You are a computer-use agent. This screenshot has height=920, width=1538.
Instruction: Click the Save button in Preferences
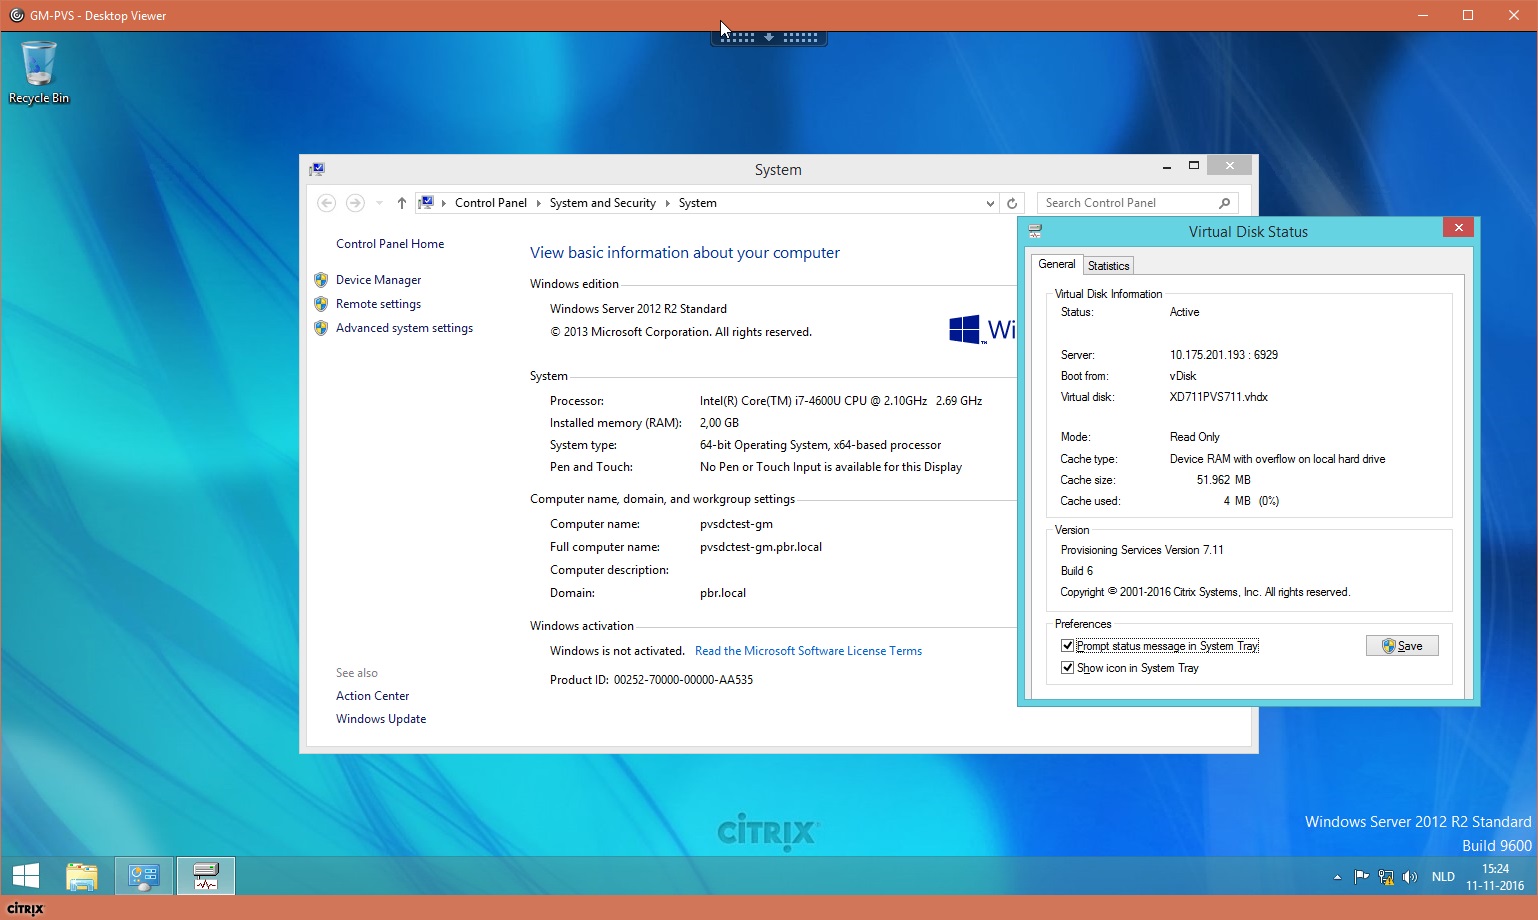pyautogui.click(x=1402, y=646)
